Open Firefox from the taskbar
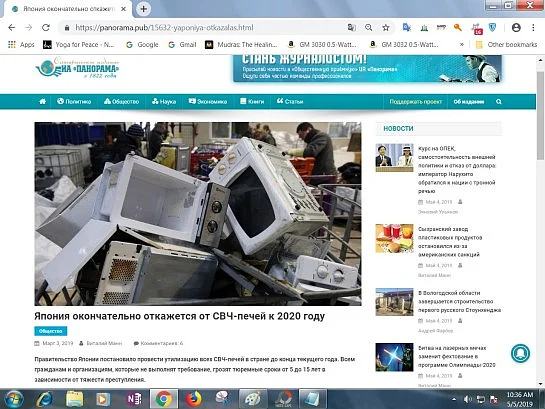 (x=194, y=399)
